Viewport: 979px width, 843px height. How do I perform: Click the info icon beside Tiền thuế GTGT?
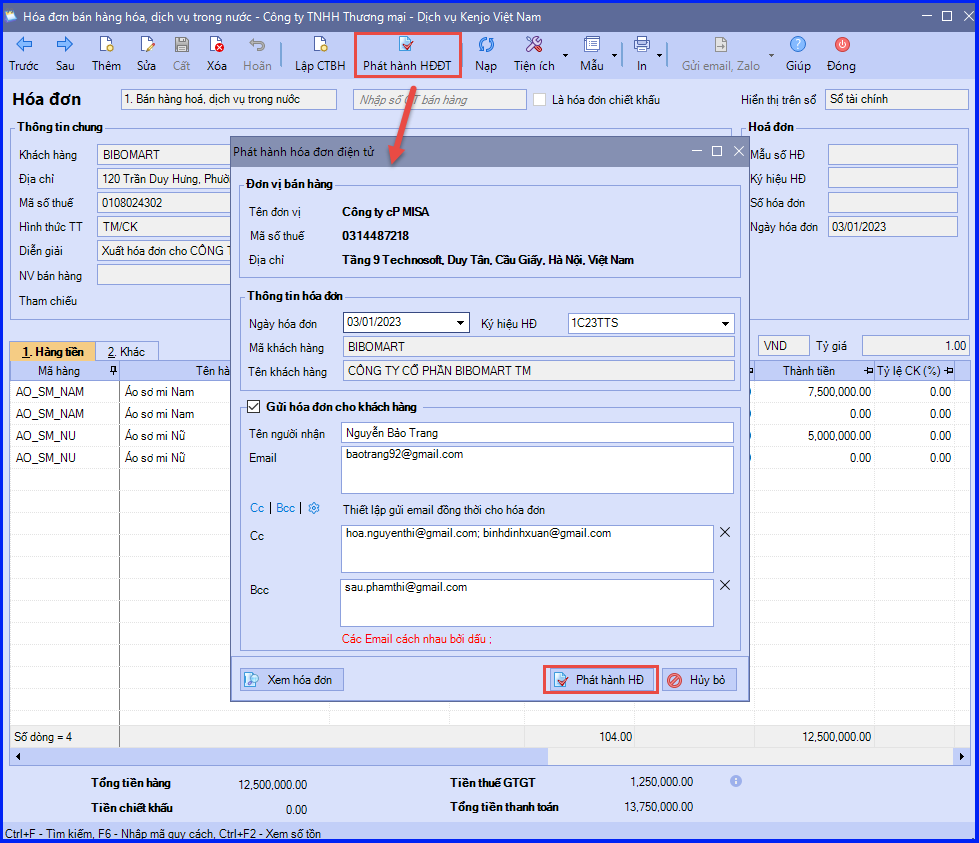pyautogui.click(x=736, y=781)
